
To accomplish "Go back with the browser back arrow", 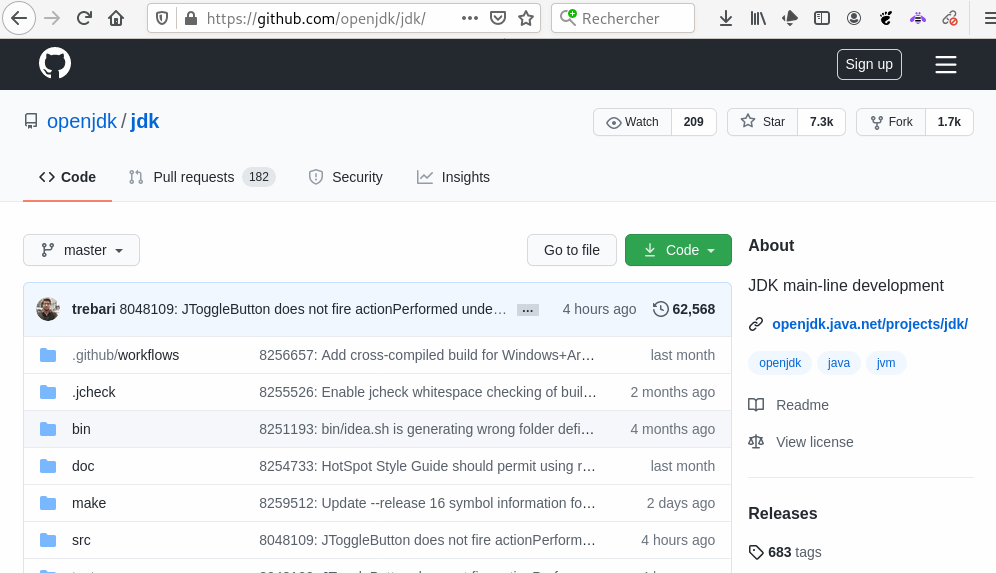I will click(x=19, y=18).
